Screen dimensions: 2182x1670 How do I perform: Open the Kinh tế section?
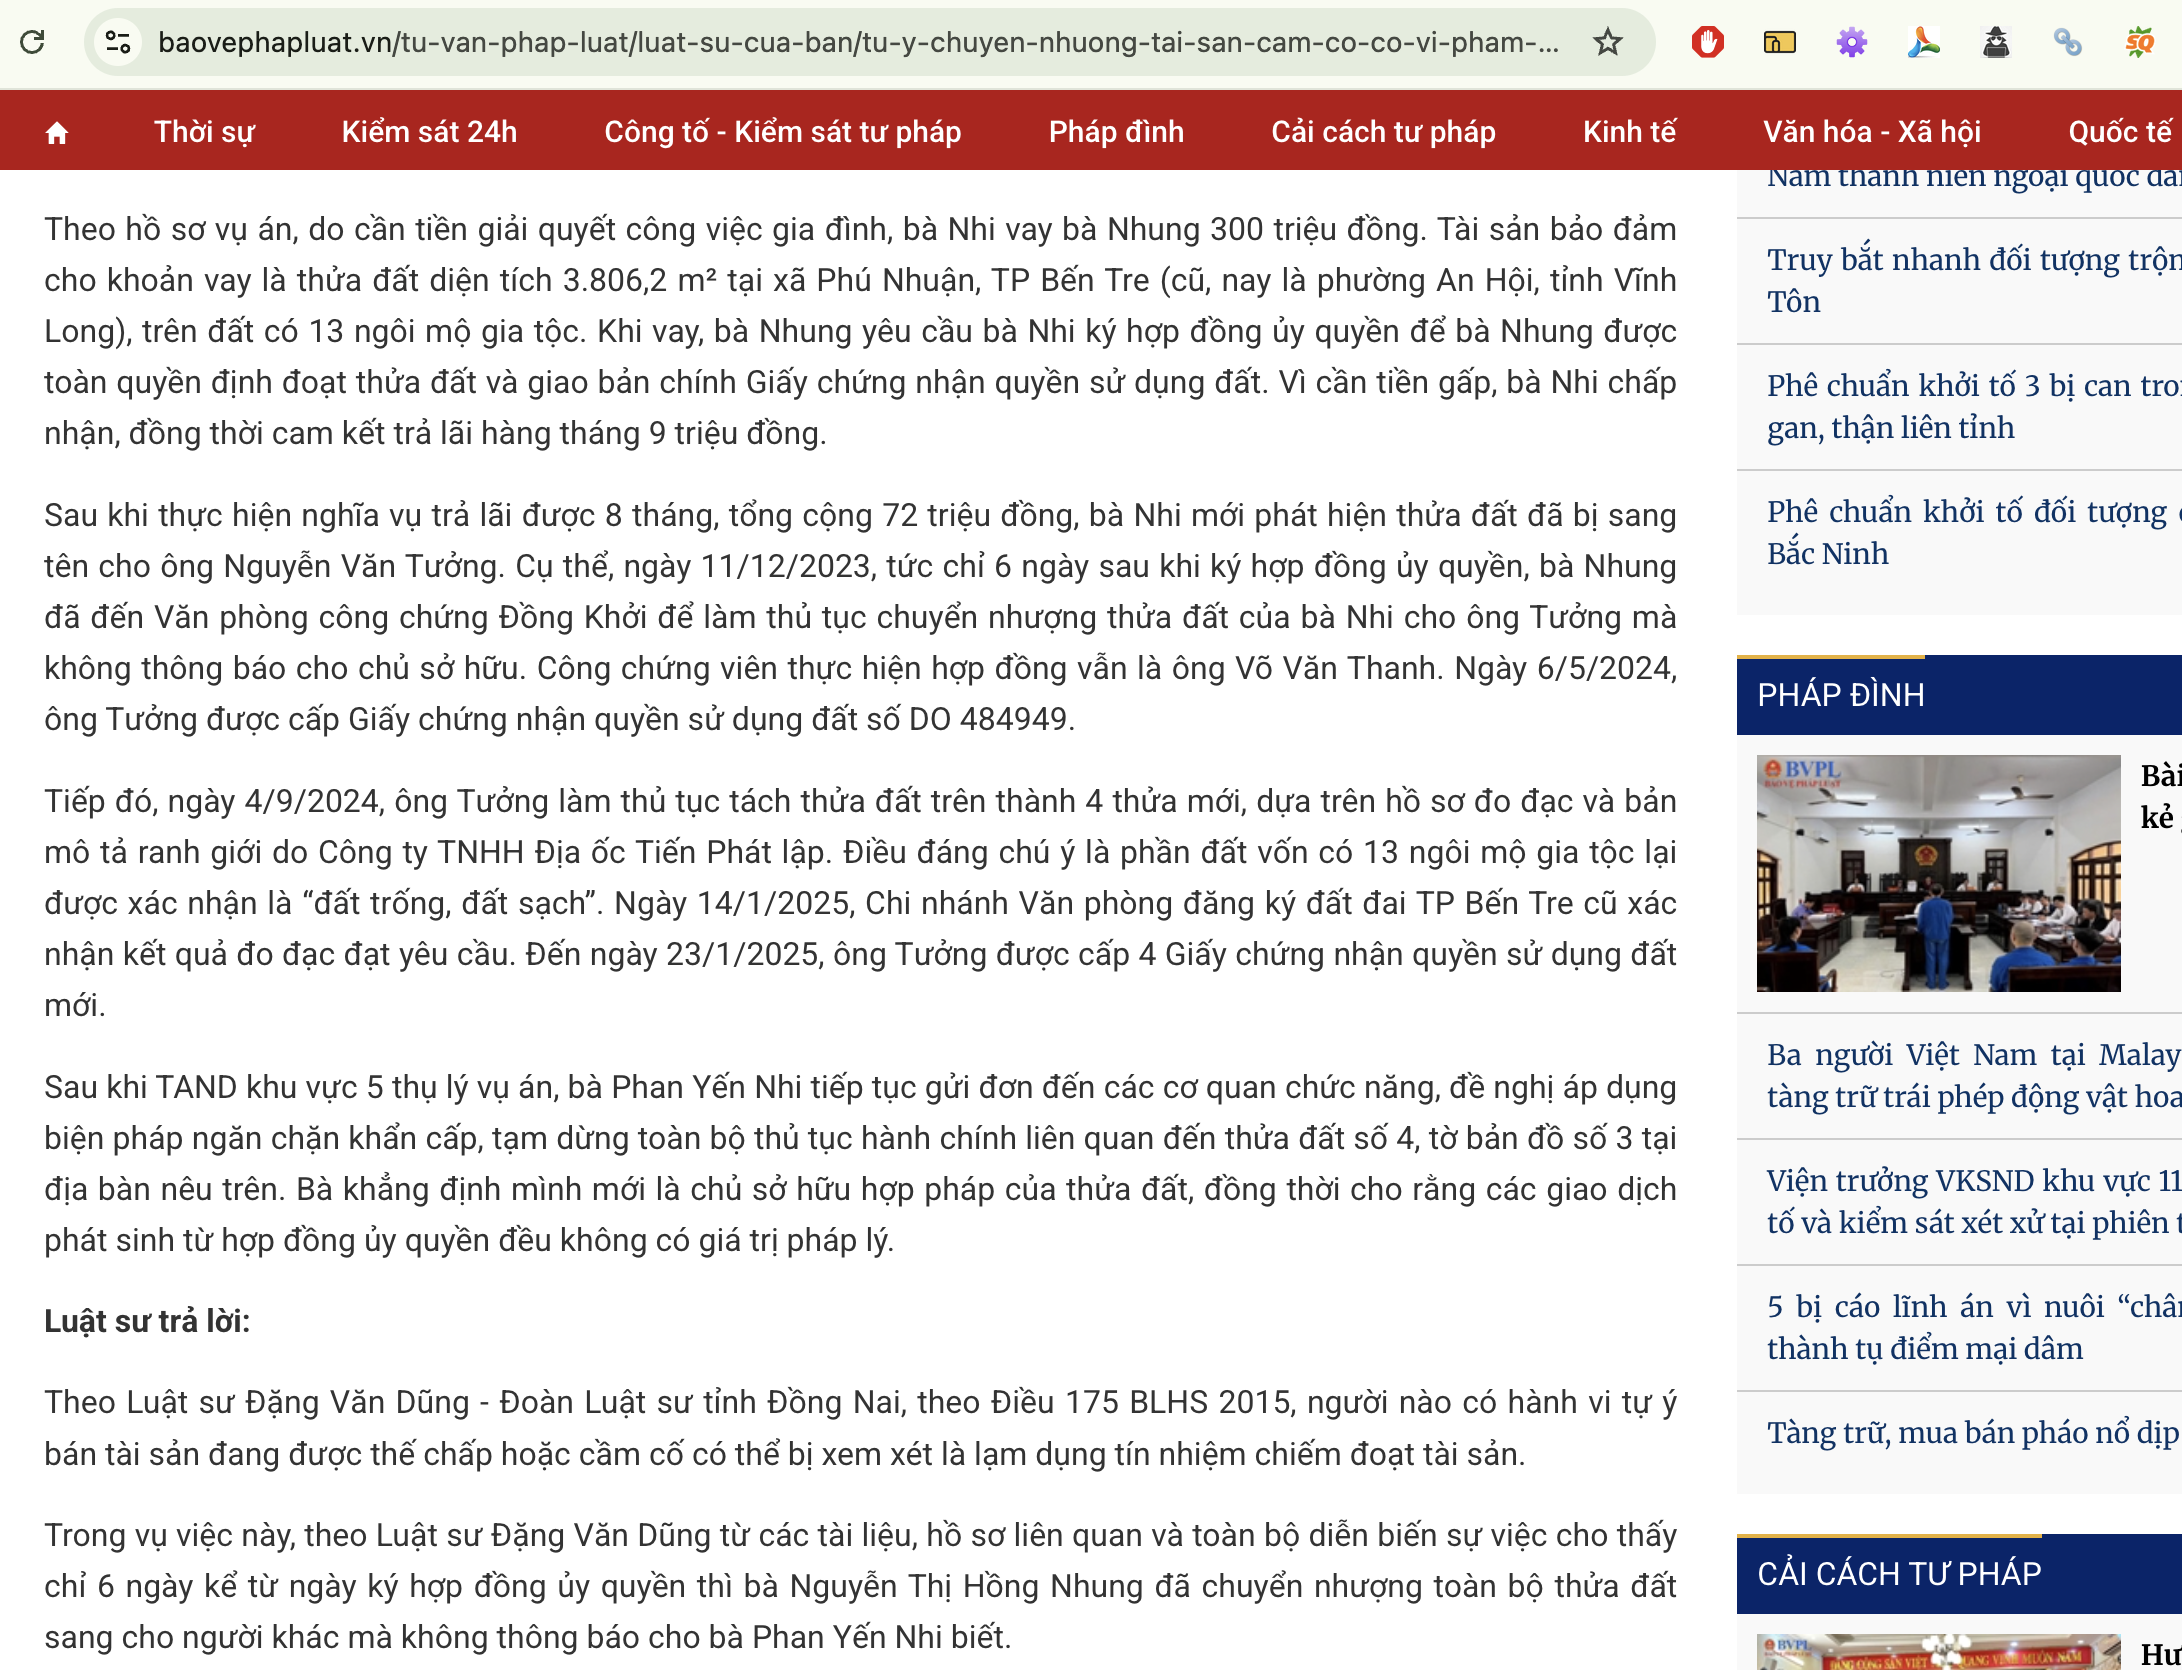pyautogui.click(x=1629, y=131)
